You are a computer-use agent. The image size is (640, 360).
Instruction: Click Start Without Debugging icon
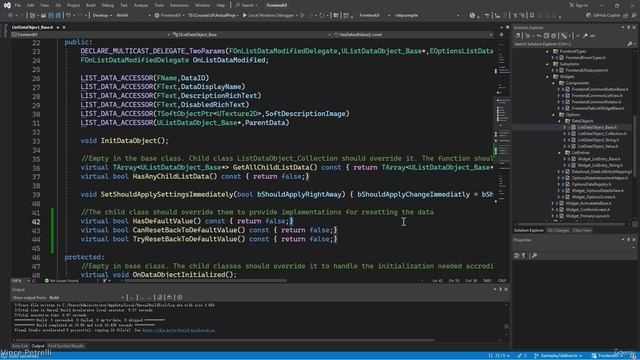(x=302, y=15)
